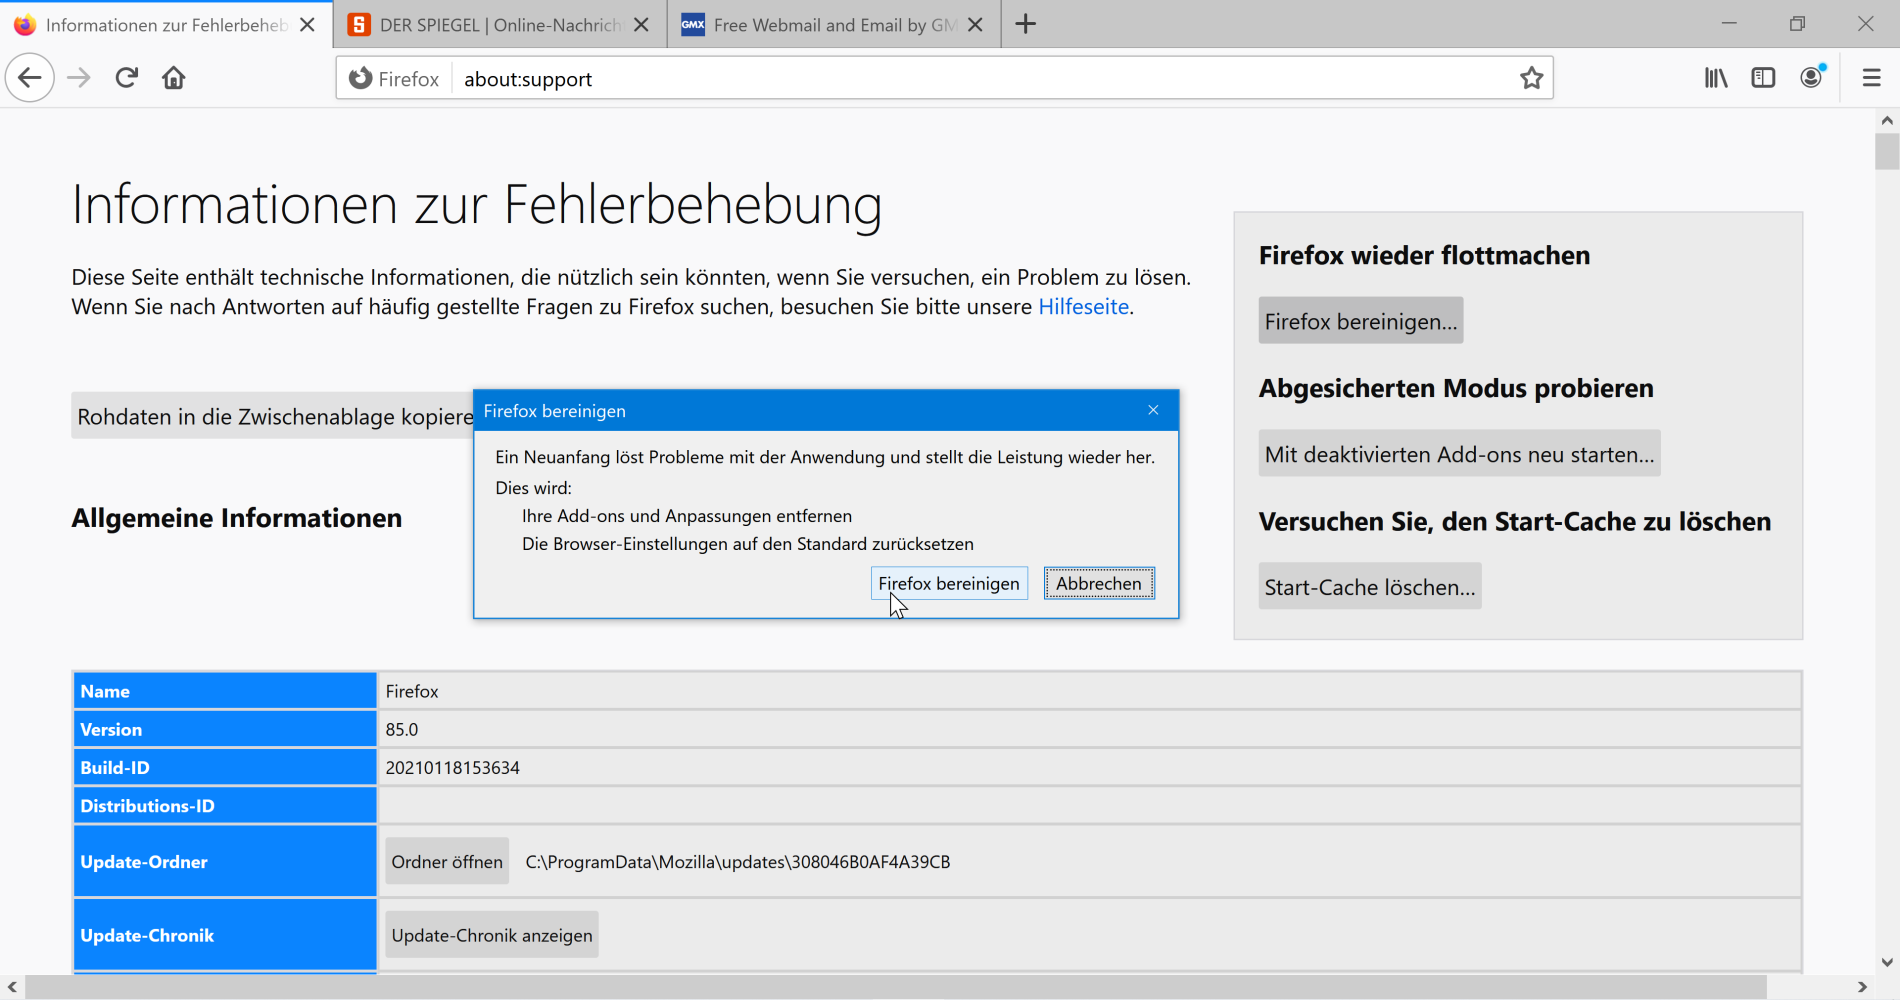Screen dimensions: 1900x1000
Task: Copy raw data via Rohdaten in die Zwischenablage
Action: coord(273,416)
